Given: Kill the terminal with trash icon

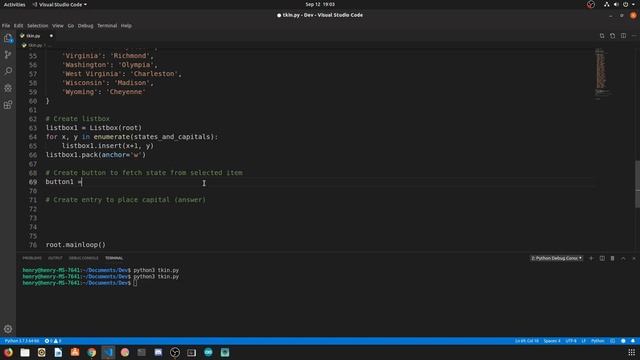Looking at the screenshot, I should click(613, 258).
